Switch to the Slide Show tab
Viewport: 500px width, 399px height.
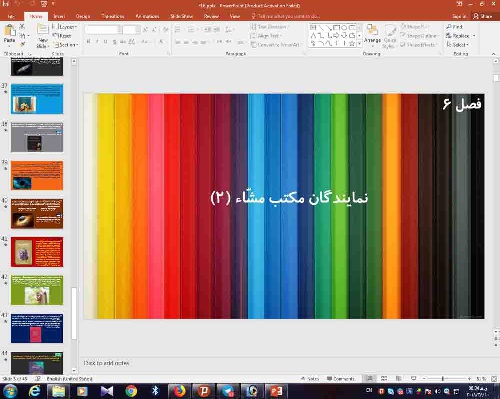[181, 16]
